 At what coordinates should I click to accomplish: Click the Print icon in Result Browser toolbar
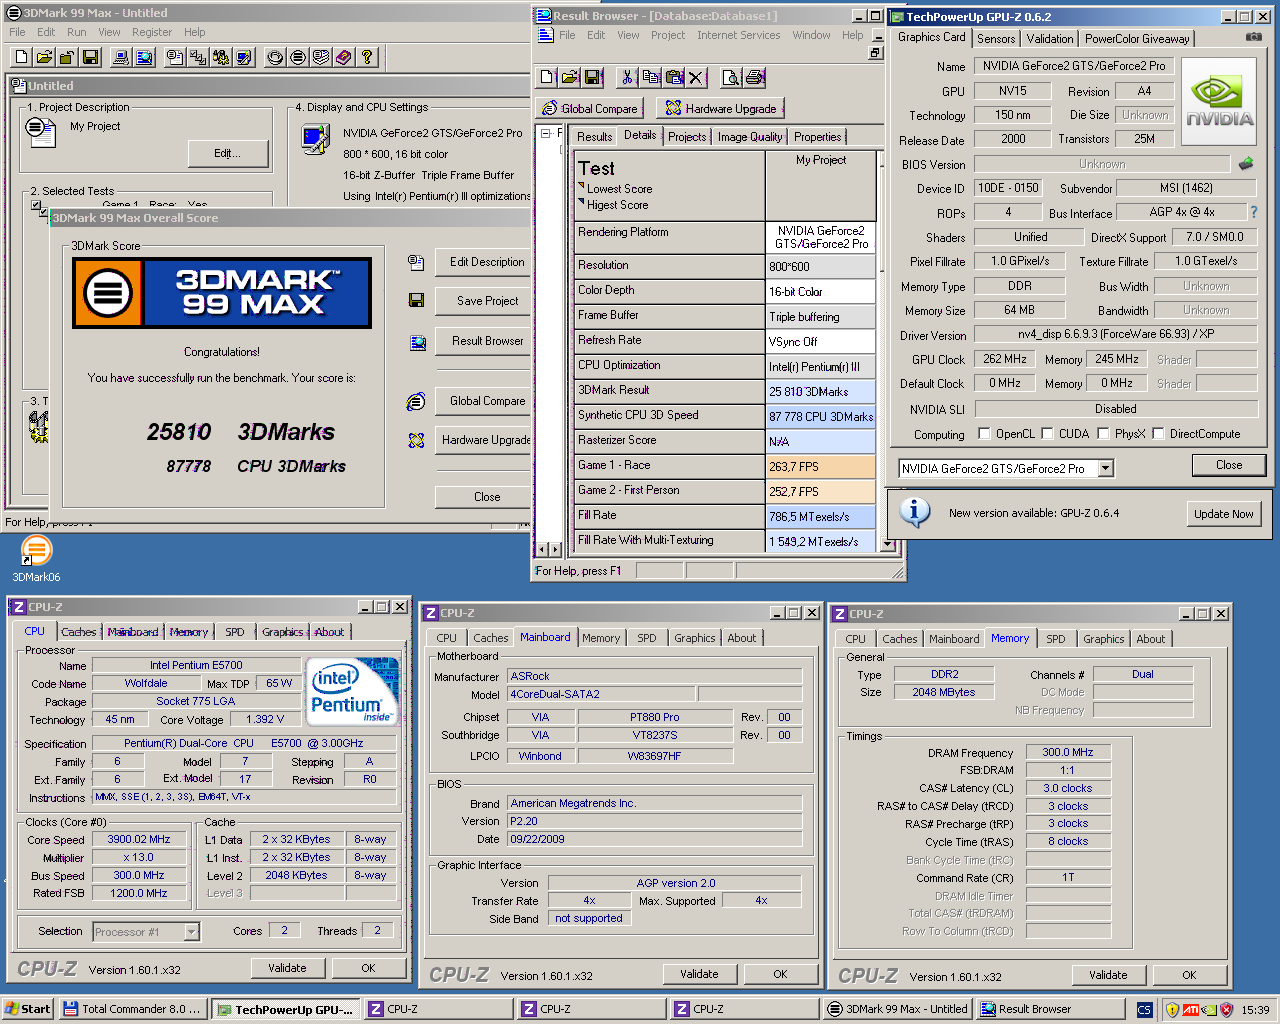point(755,77)
